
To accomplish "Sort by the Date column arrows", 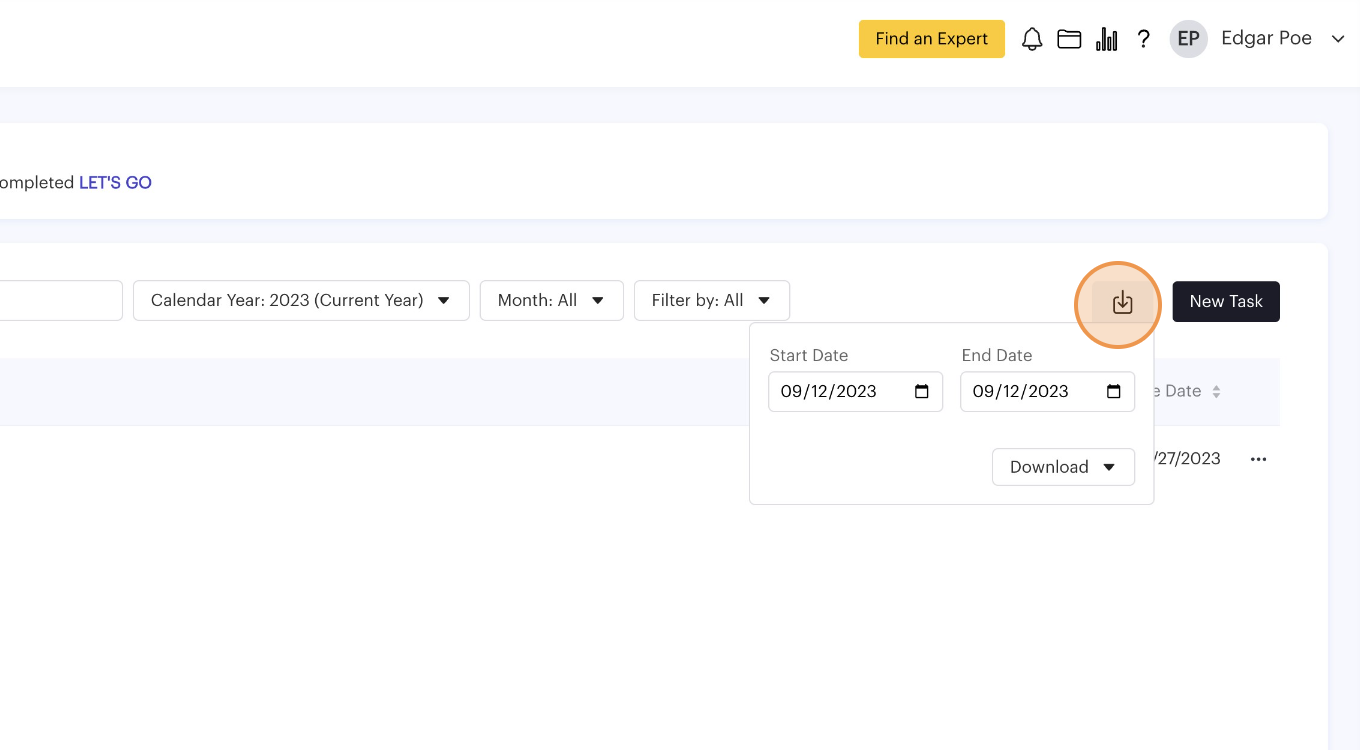I will [1216, 392].
